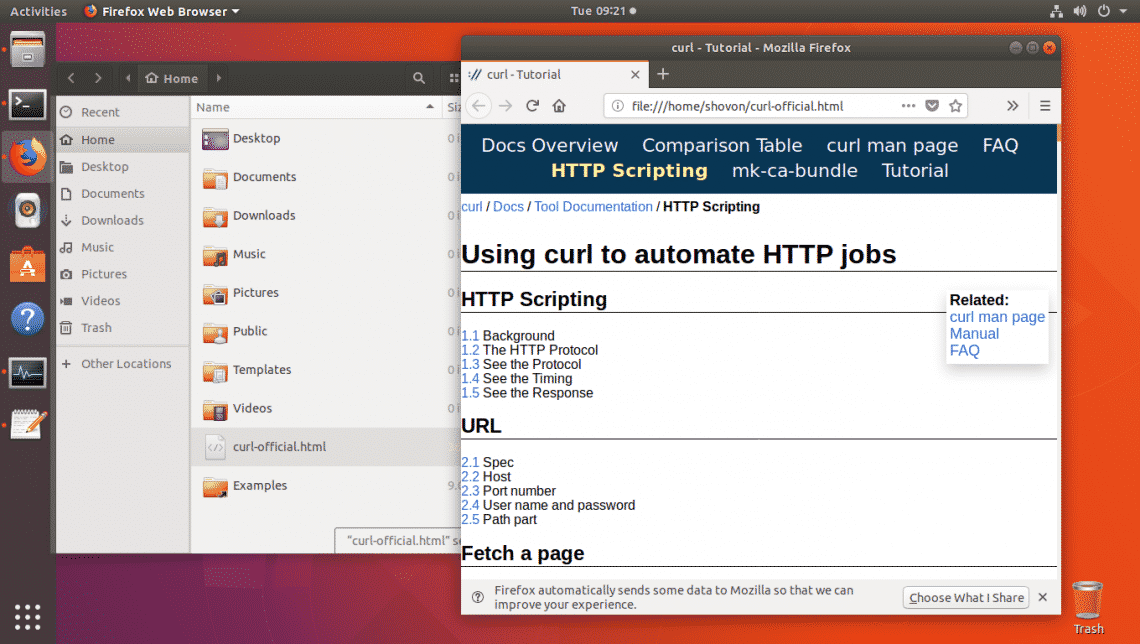This screenshot has height=644, width=1140.
Task: Open Ubuntu Software from the dock
Action: pyautogui.click(x=27, y=265)
